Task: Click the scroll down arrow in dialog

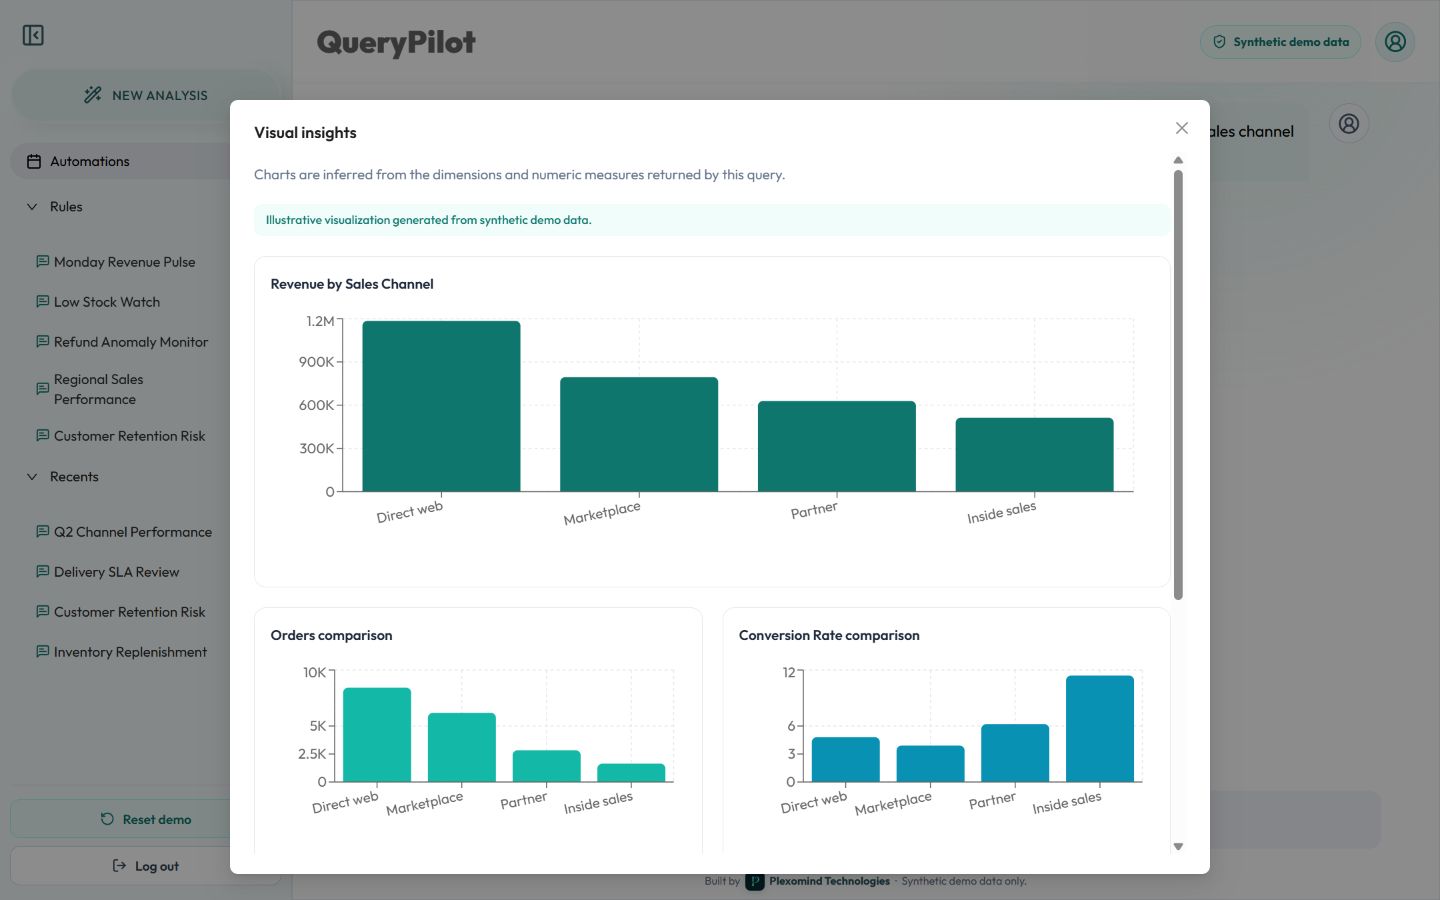Action: tap(1178, 846)
